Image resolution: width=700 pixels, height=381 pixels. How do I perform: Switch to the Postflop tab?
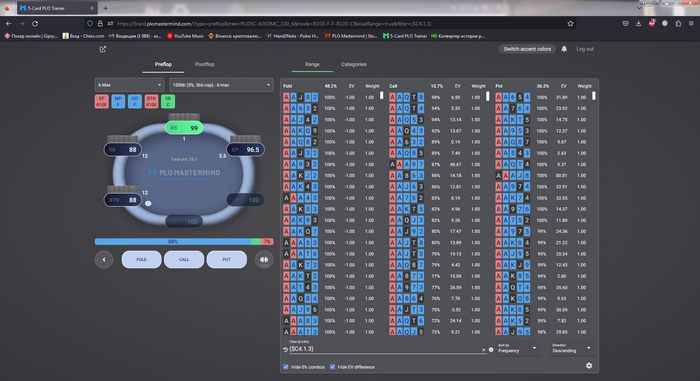204,64
